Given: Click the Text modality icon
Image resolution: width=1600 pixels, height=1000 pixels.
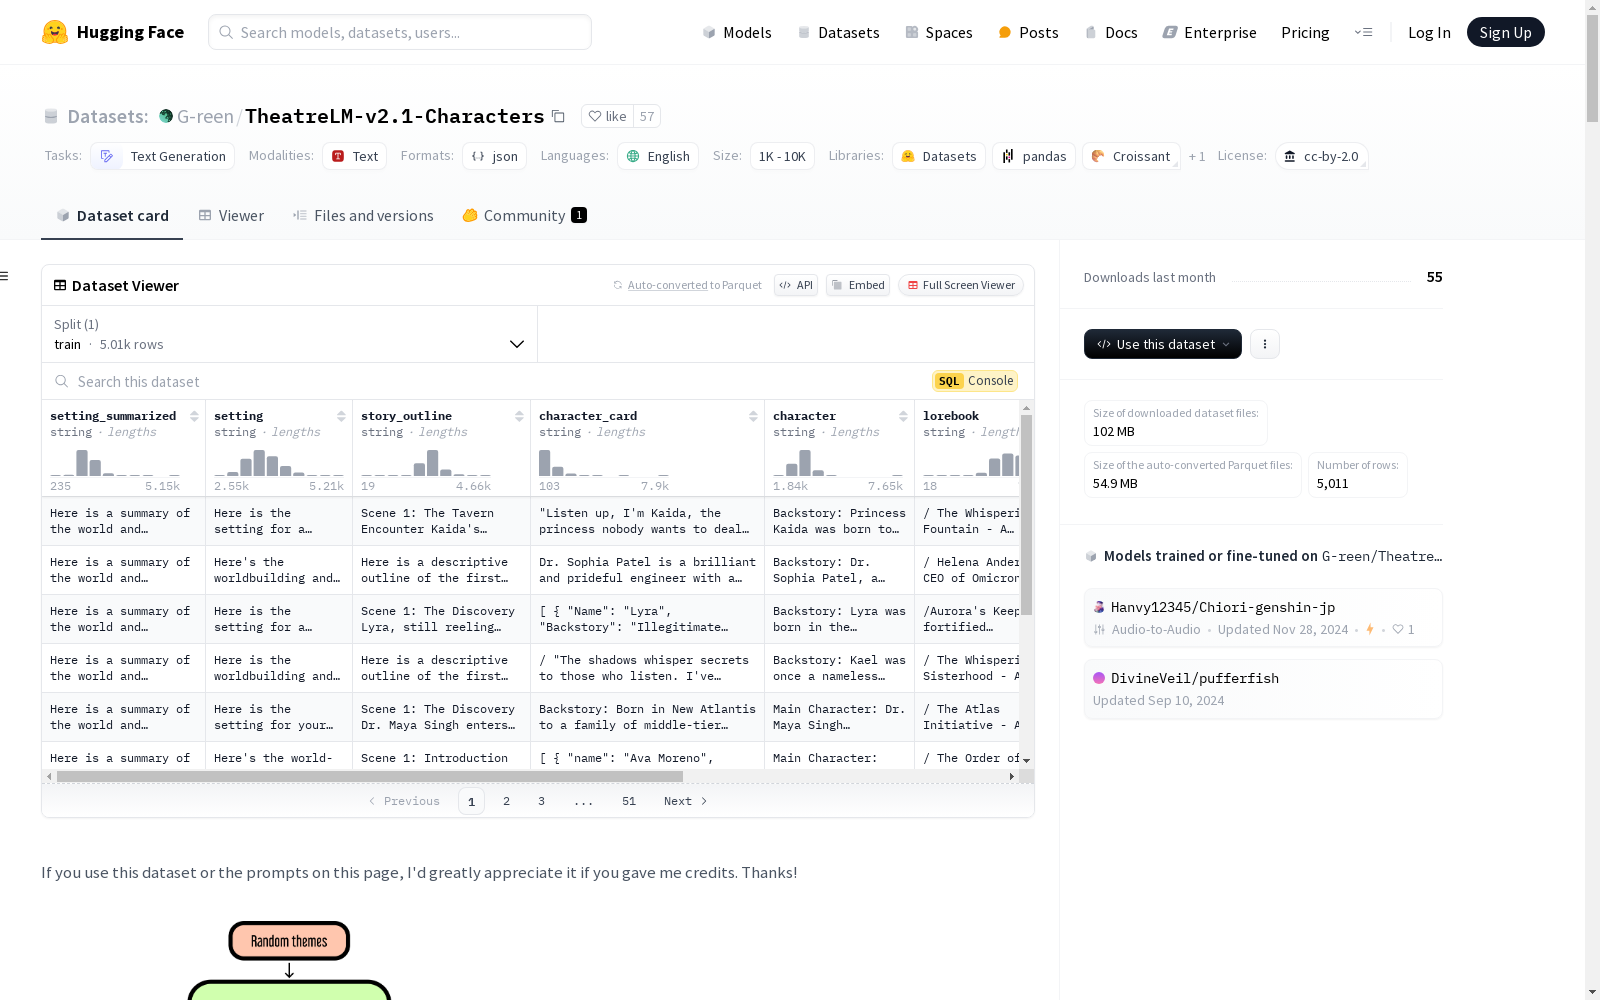Looking at the screenshot, I should [x=338, y=156].
